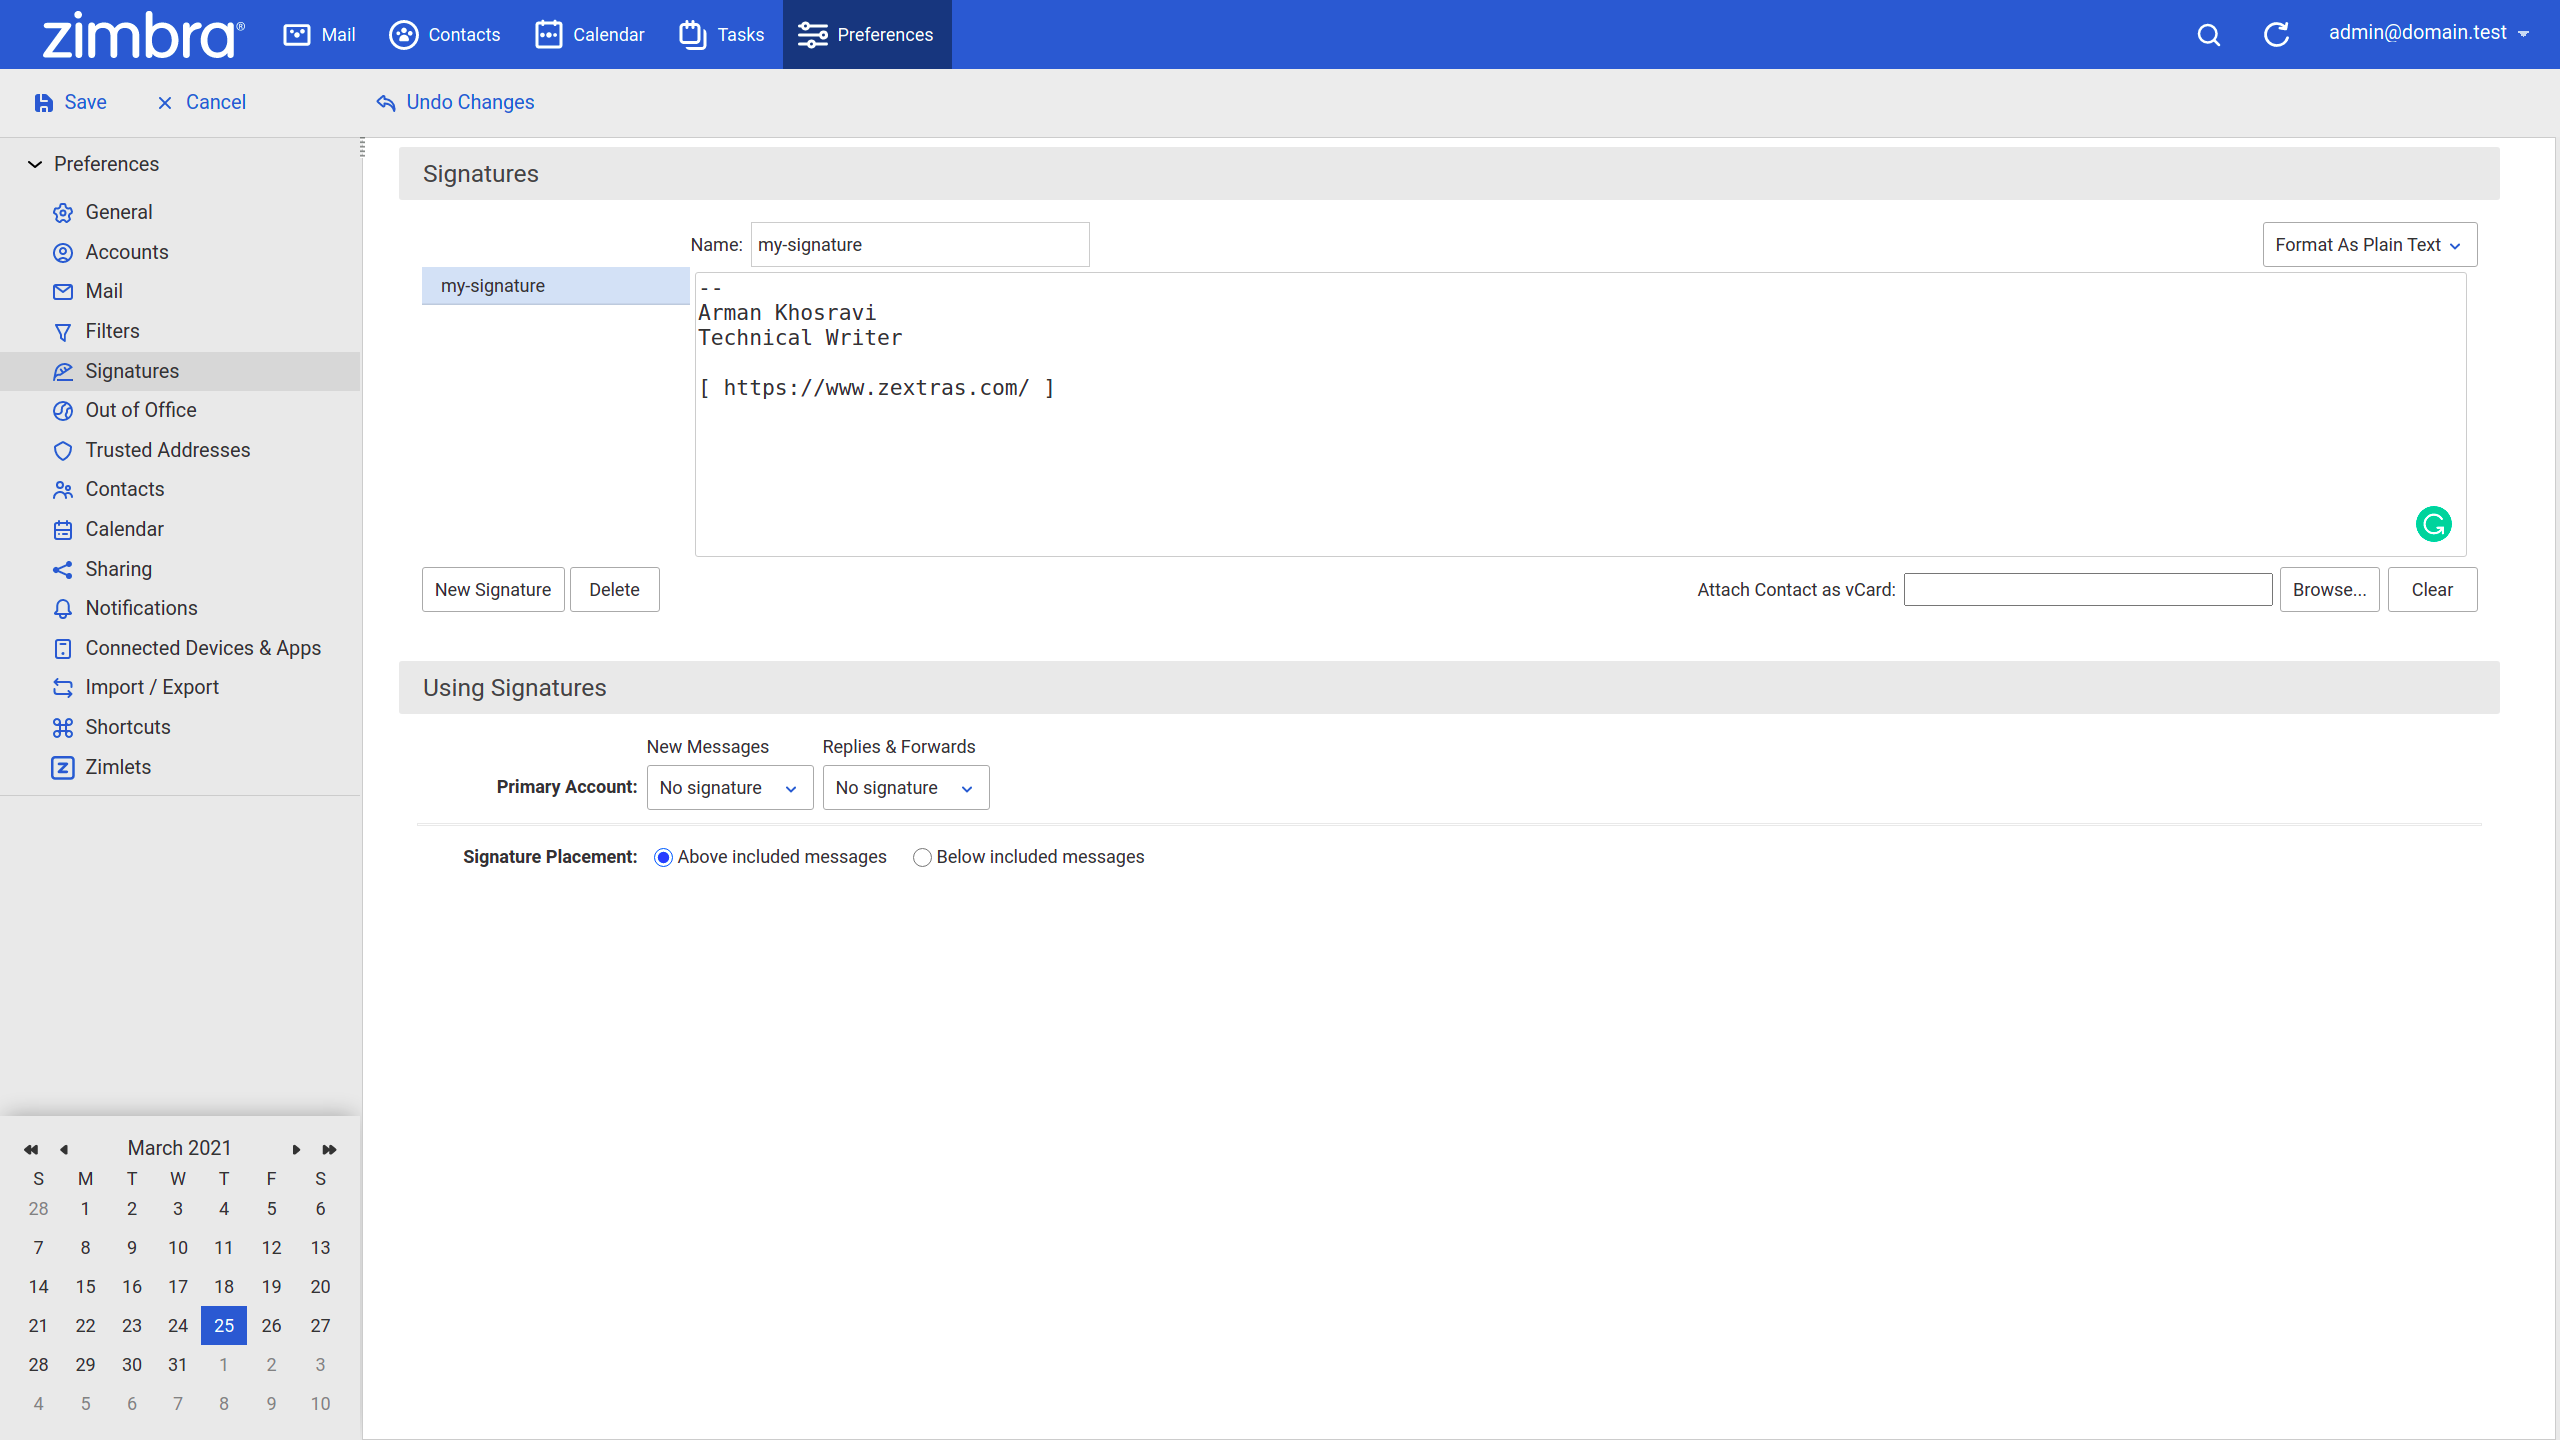Click the New Signature button

tap(492, 589)
